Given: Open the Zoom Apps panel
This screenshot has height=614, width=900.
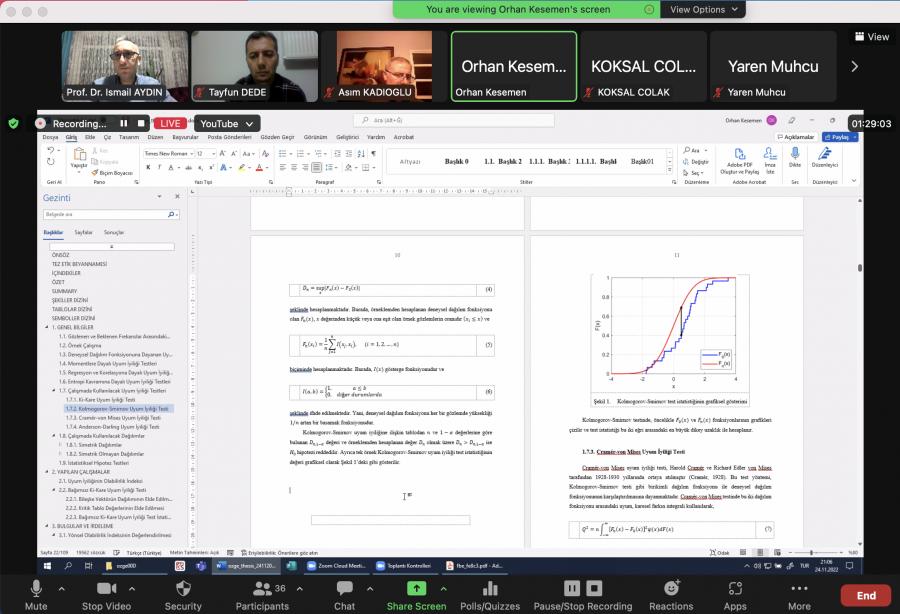Looking at the screenshot, I should (735, 594).
